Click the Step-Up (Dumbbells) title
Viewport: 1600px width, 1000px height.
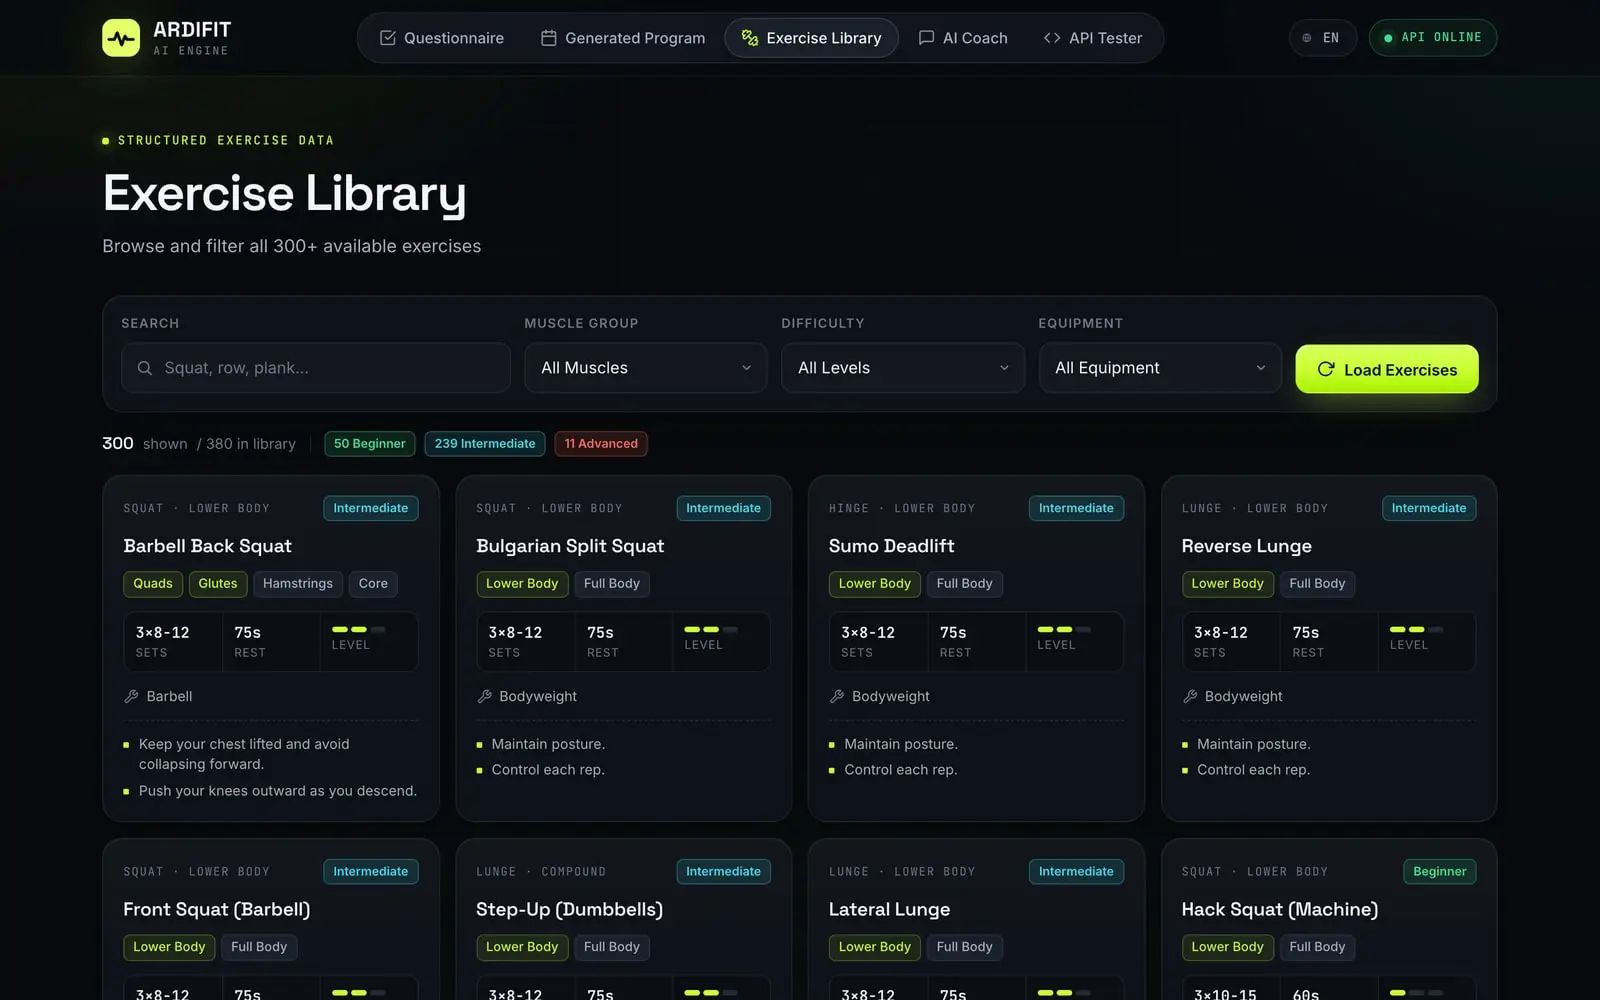pos(569,910)
